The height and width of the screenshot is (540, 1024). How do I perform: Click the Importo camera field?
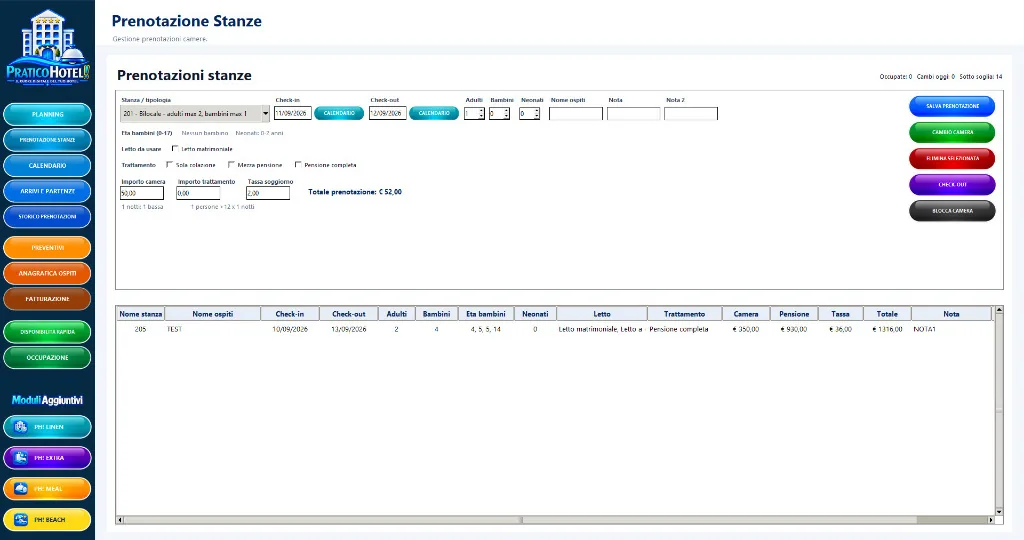click(142, 193)
